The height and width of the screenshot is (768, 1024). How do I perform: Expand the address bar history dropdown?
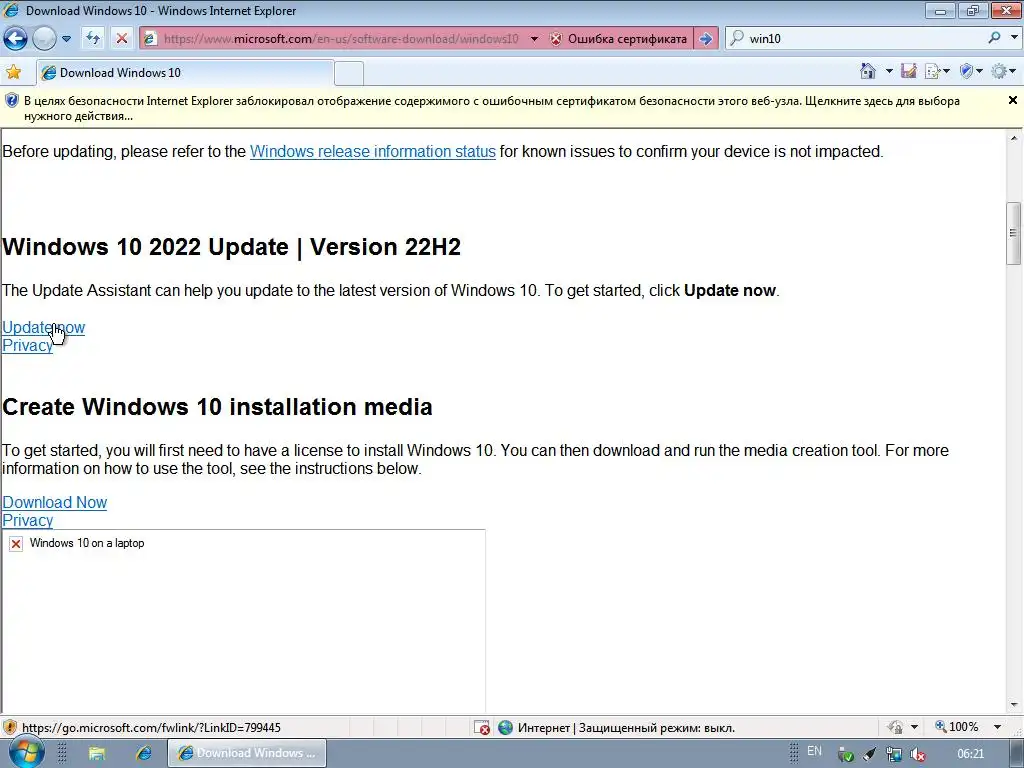point(534,39)
